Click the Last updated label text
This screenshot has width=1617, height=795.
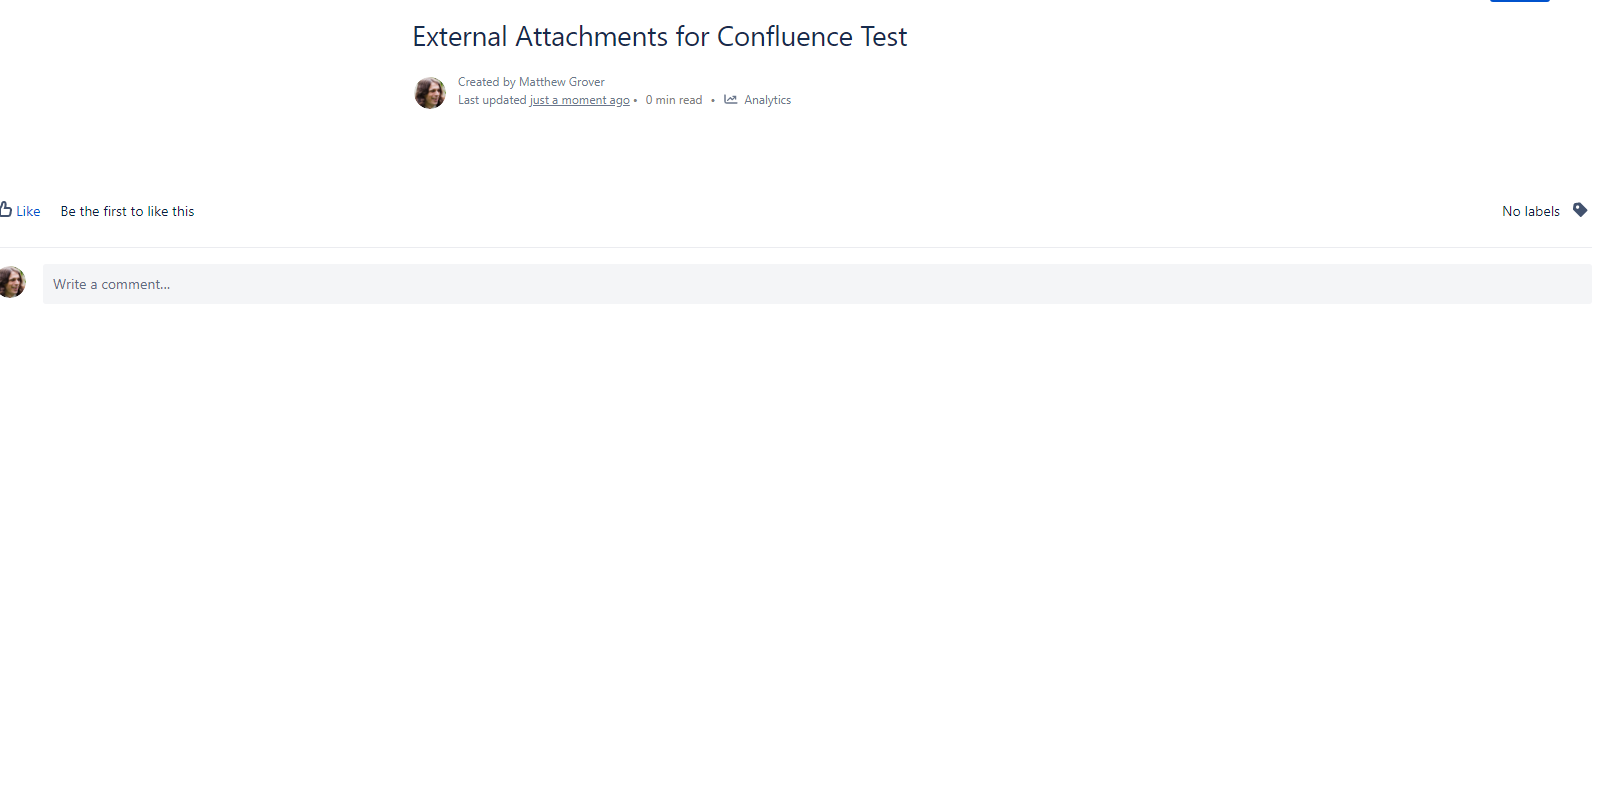click(x=492, y=100)
